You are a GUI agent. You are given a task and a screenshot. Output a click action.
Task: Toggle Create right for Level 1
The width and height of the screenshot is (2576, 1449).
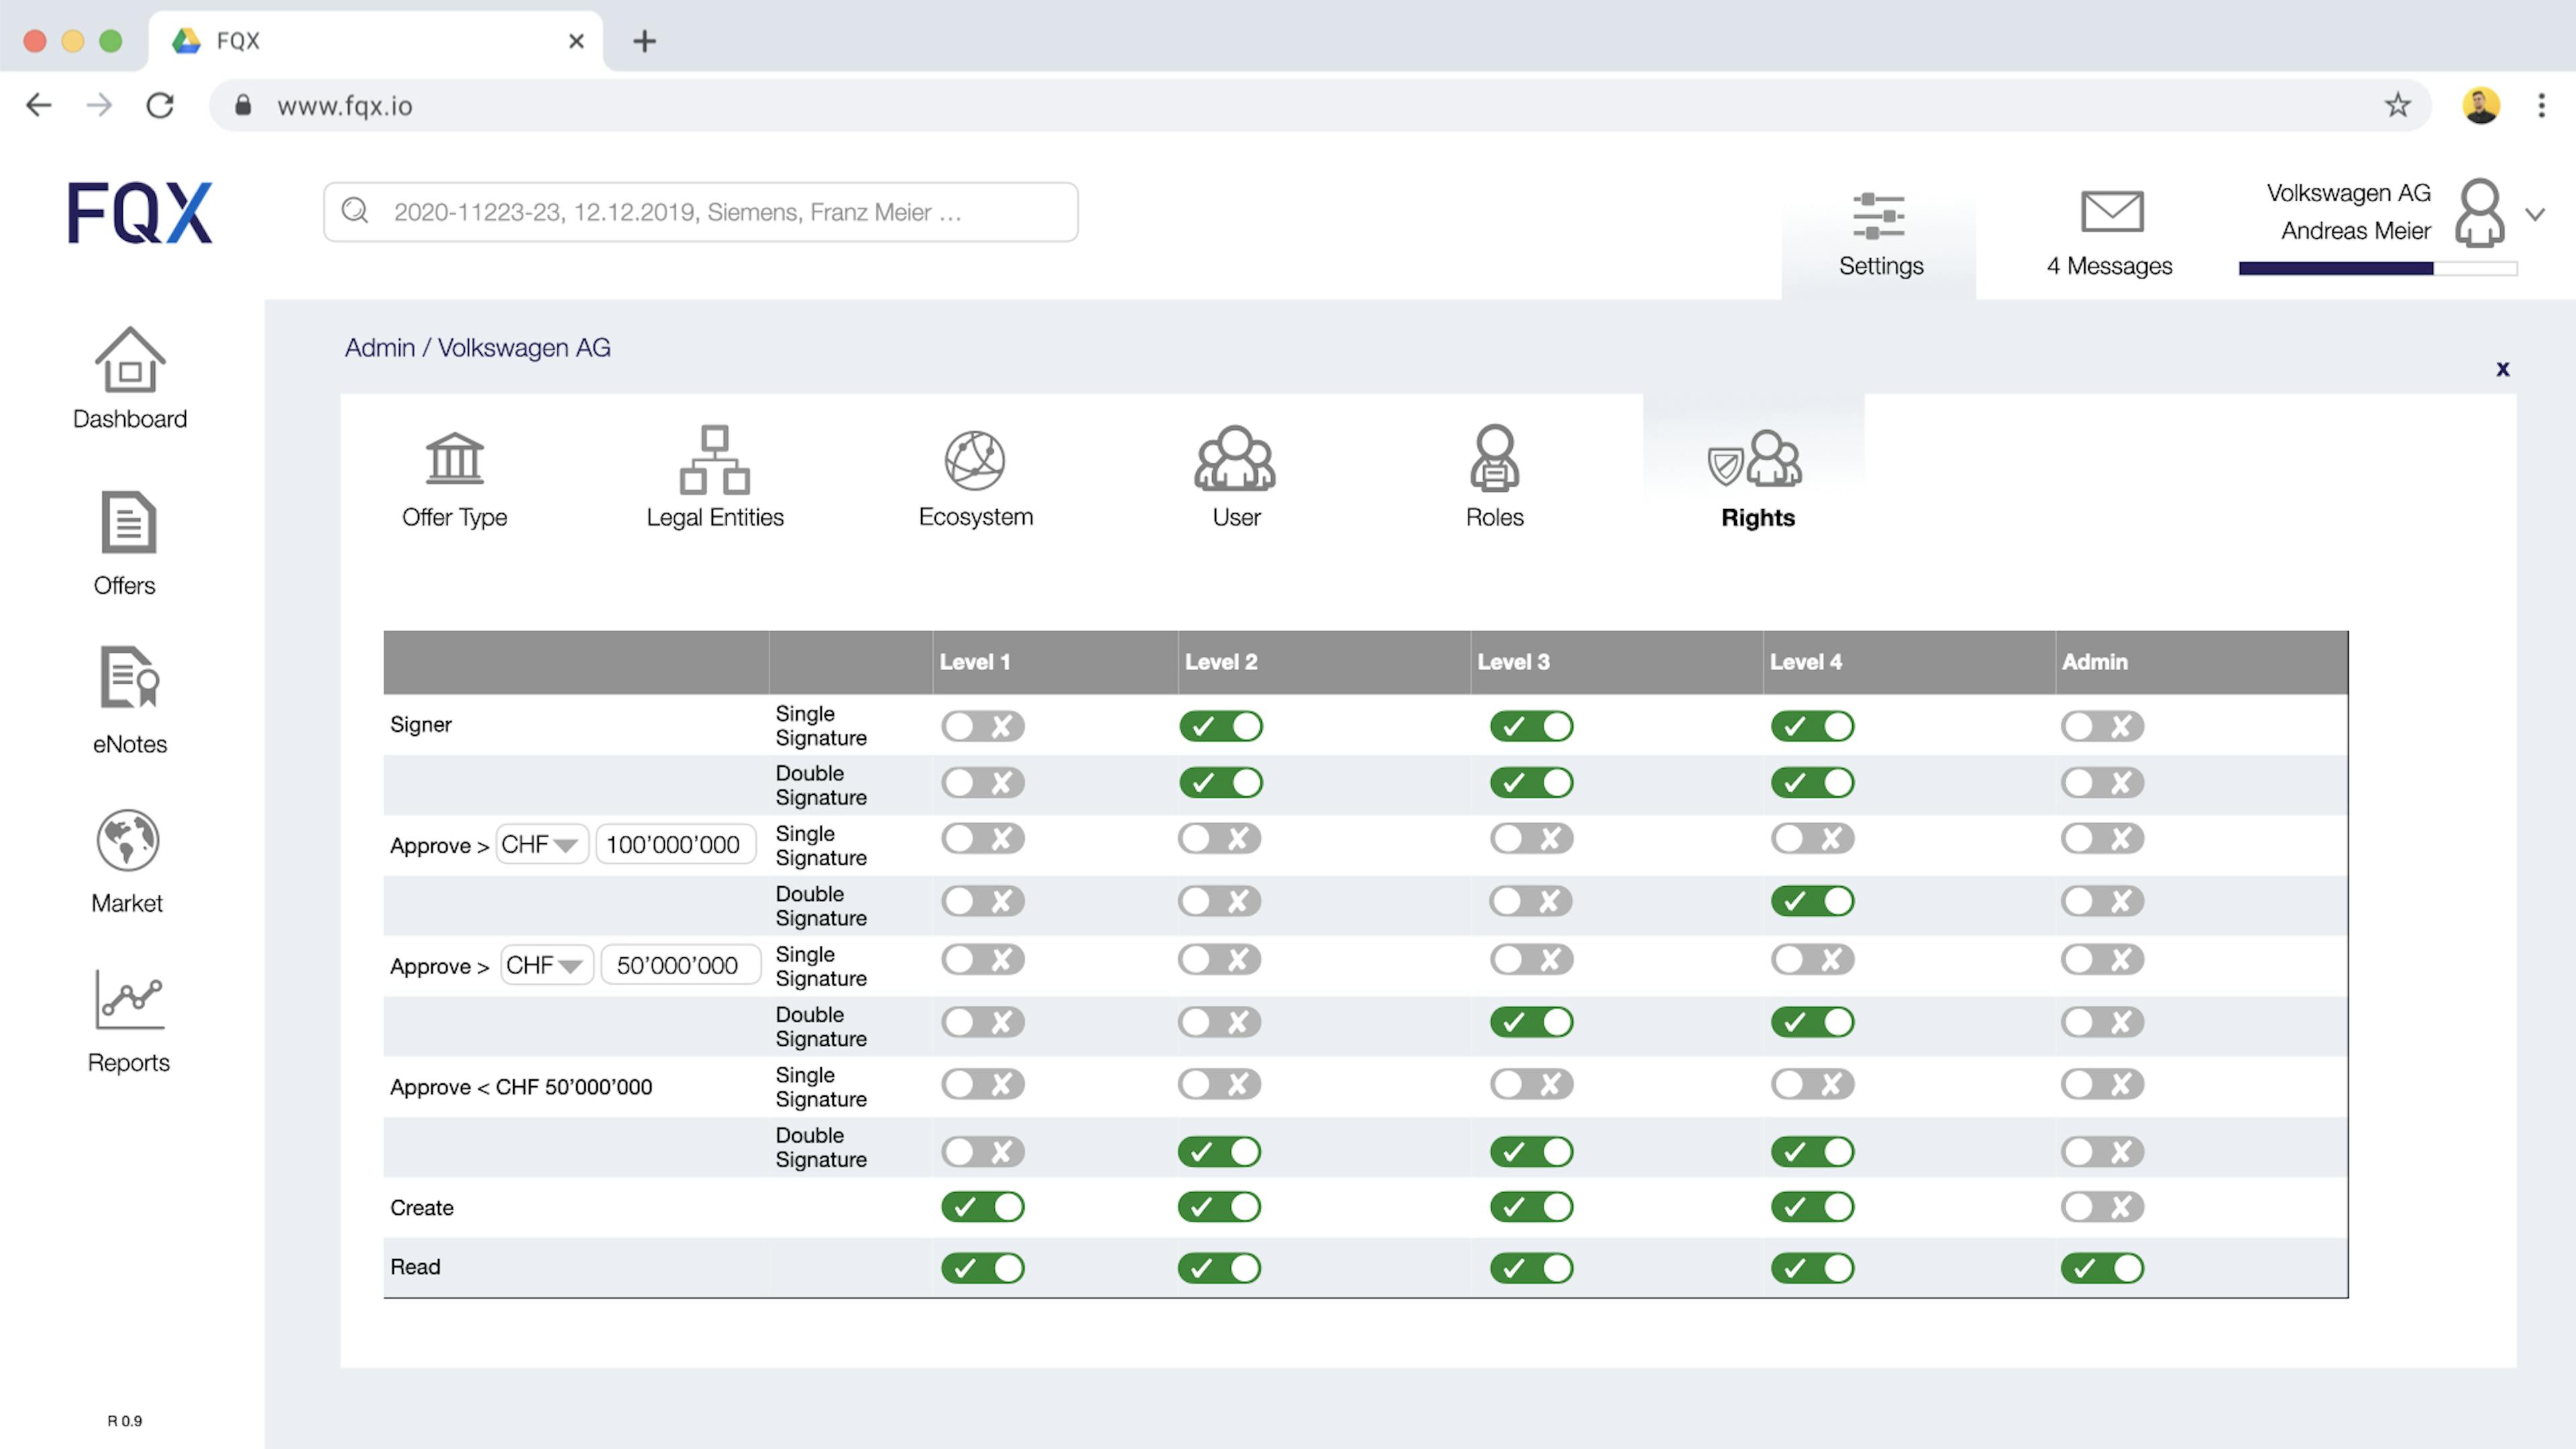[982, 1207]
